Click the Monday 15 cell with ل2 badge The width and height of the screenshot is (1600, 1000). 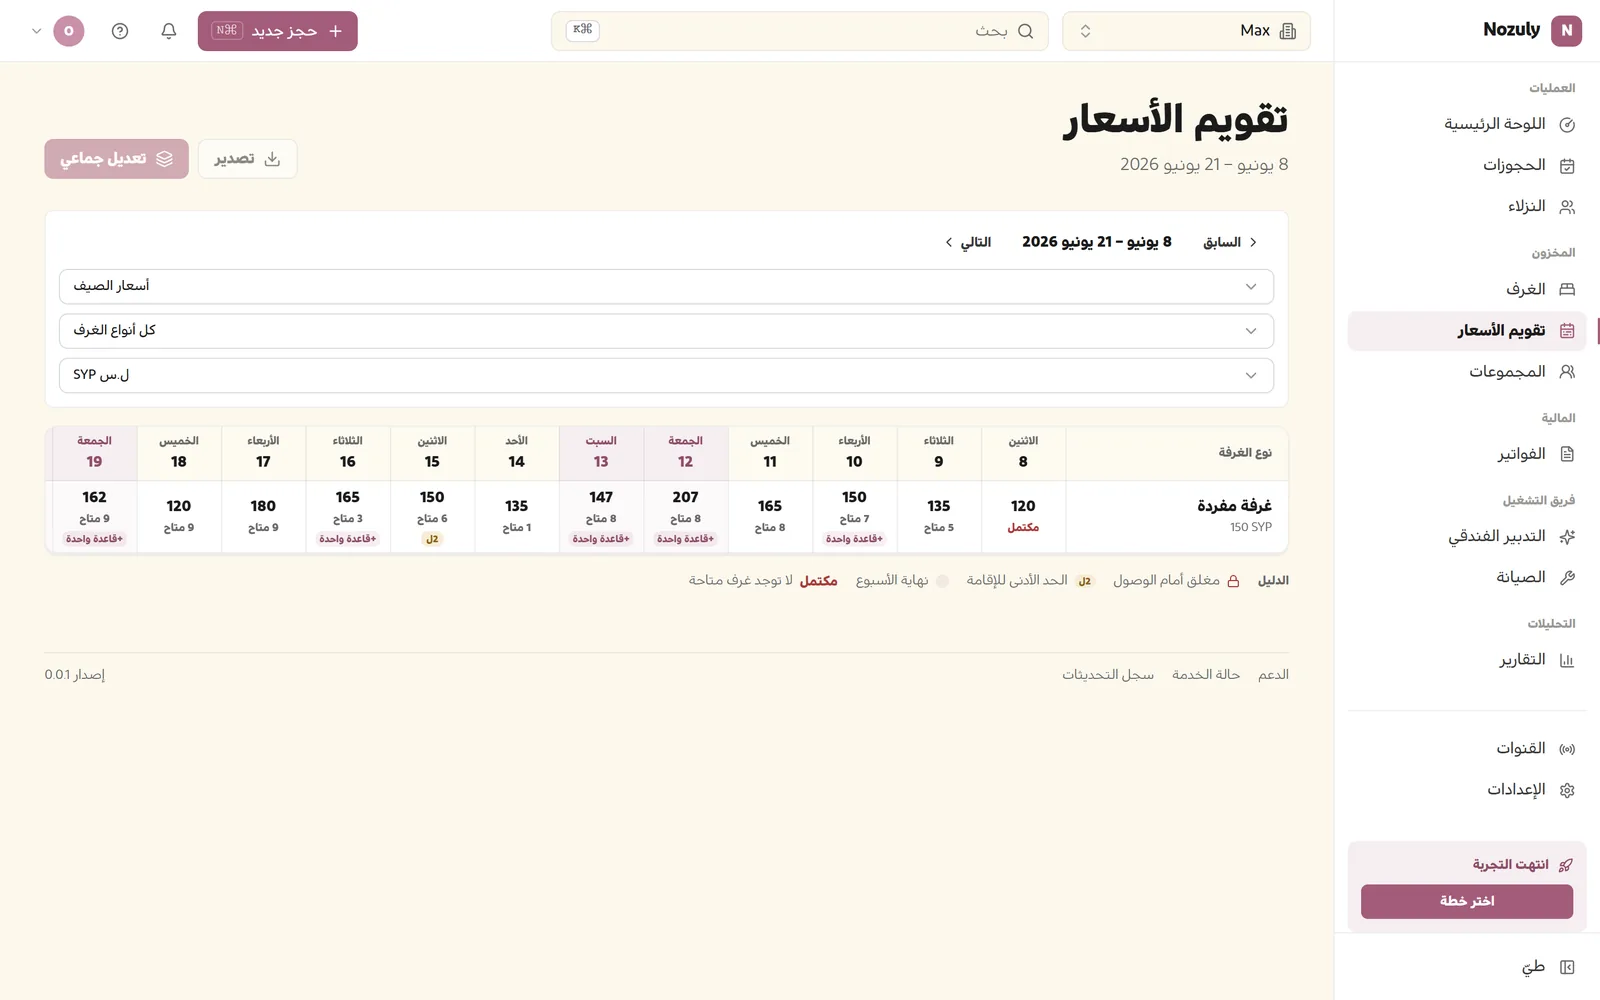point(432,516)
